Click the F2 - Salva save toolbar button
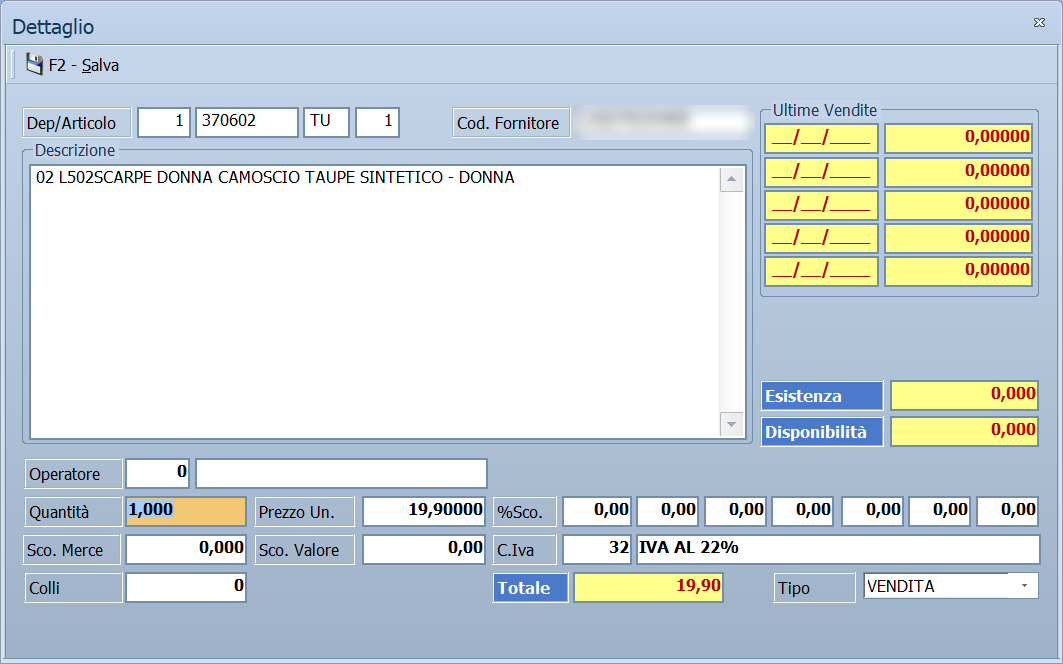This screenshot has height=664, width=1063. coord(73,65)
